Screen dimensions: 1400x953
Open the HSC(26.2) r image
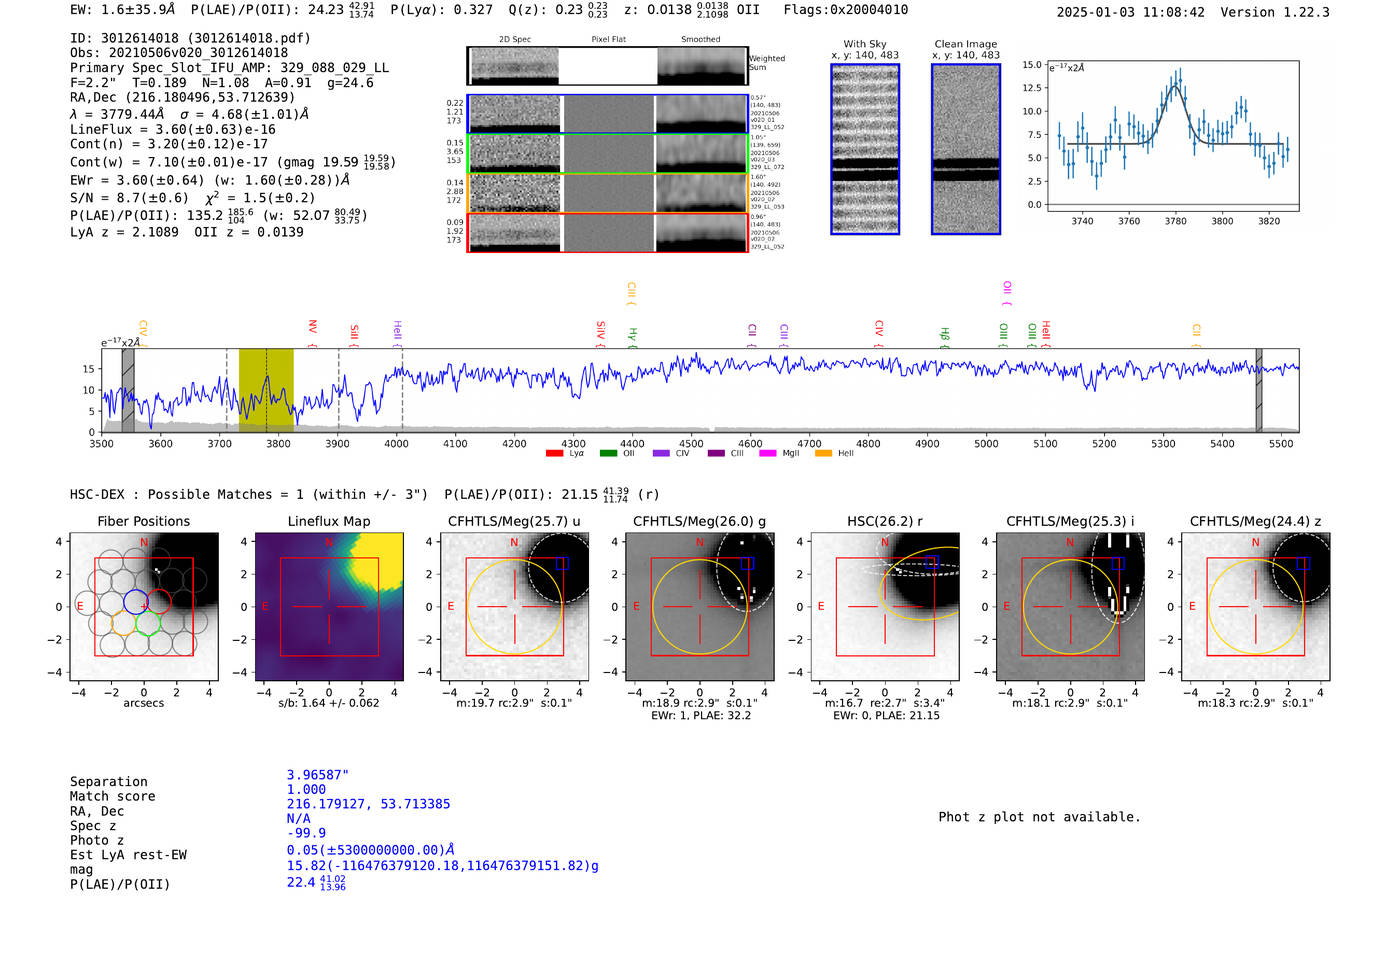coord(885,607)
